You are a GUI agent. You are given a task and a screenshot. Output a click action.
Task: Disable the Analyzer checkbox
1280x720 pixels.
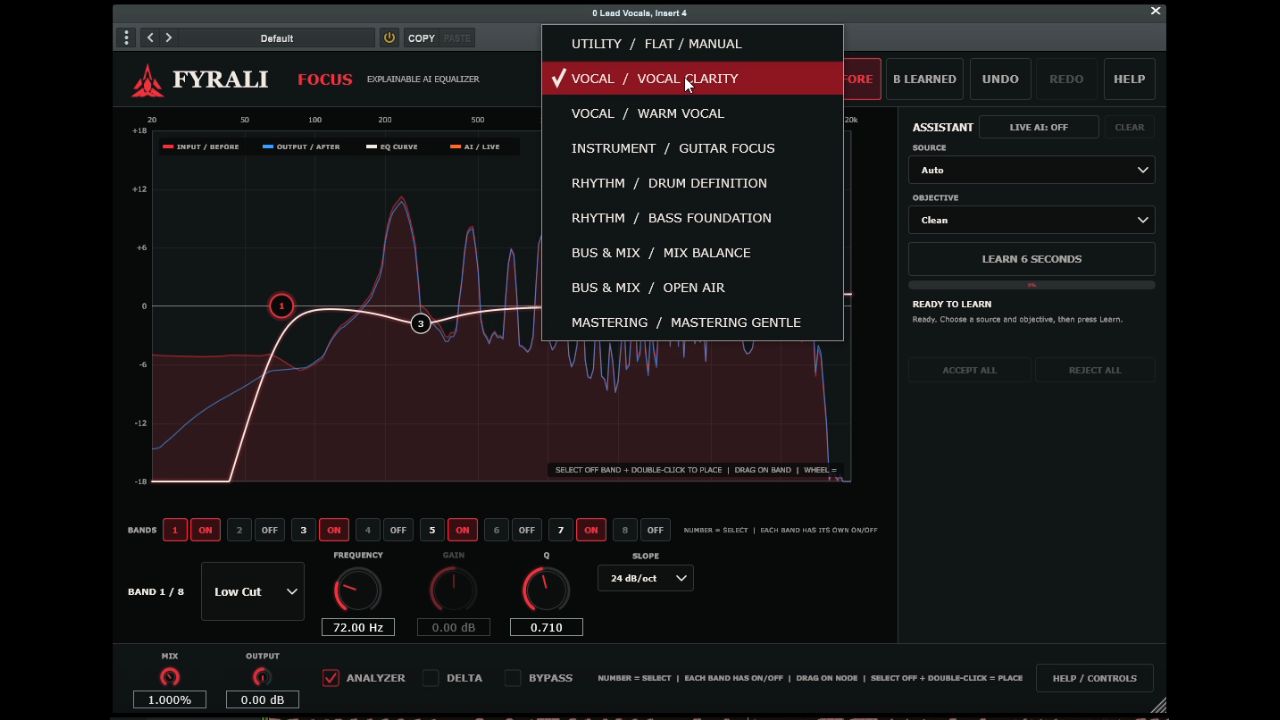pyautogui.click(x=330, y=678)
